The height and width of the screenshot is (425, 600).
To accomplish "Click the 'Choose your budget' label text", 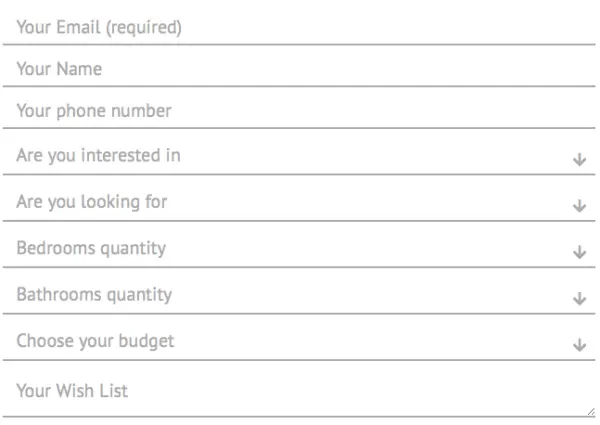I will click(95, 341).
